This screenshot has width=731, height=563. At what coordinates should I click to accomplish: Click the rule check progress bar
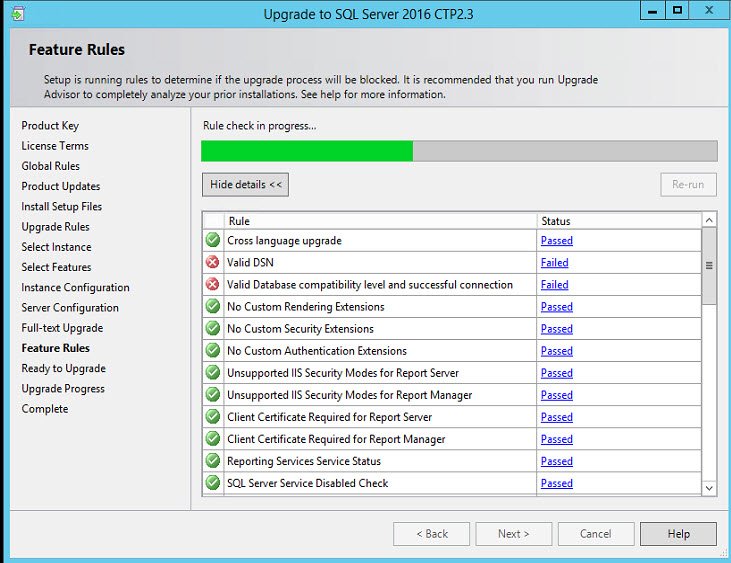(459, 151)
